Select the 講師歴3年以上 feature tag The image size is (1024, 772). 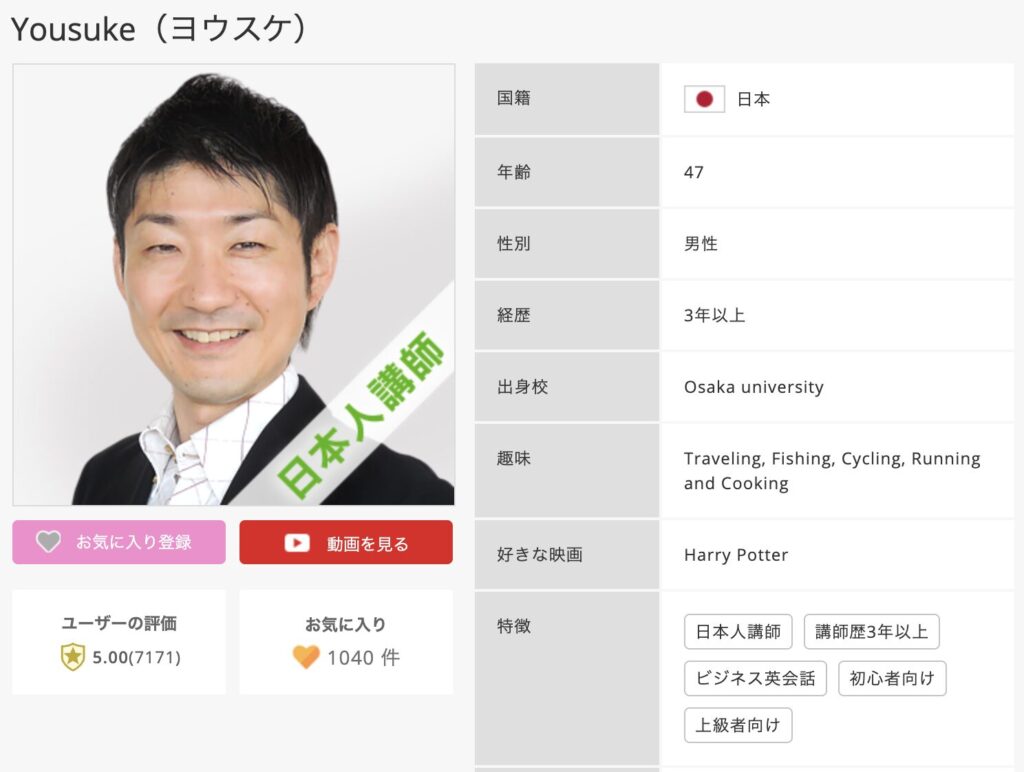(x=871, y=632)
